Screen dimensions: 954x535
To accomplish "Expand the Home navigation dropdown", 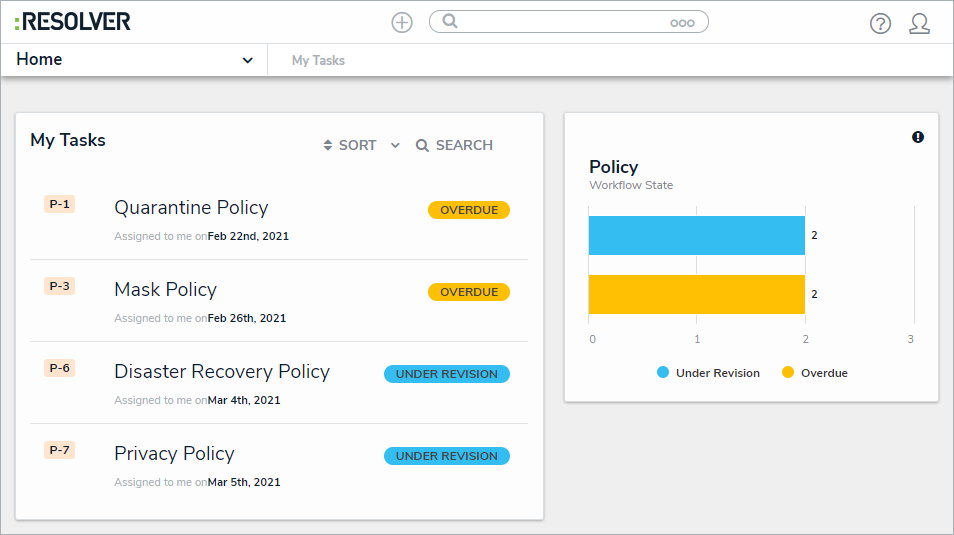I will [x=247, y=60].
